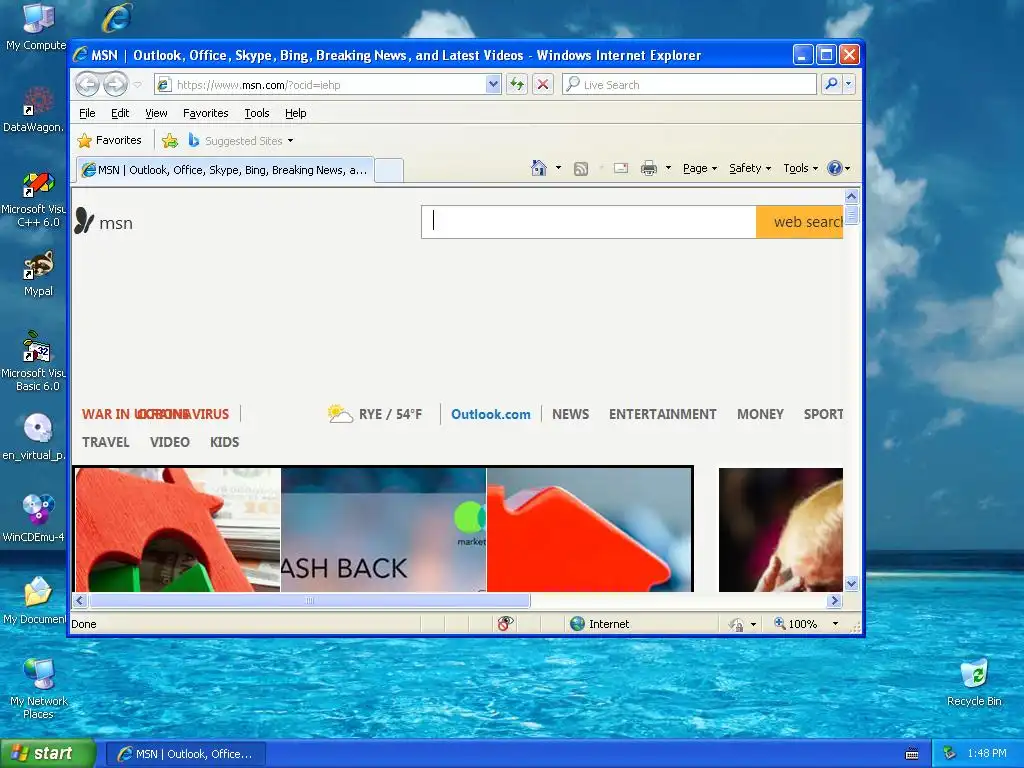Click the Live Search magnifier button
The width and height of the screenshot is (1024, 768).
831,84
